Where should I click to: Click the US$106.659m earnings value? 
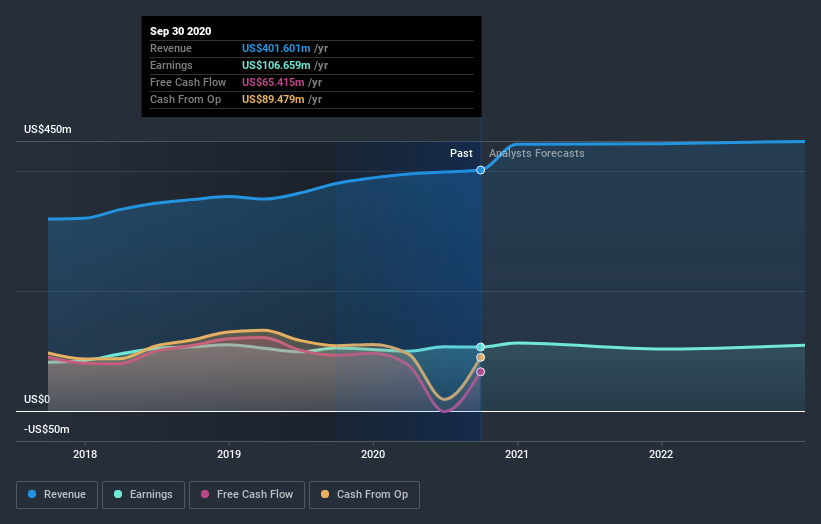click(276, 65)
